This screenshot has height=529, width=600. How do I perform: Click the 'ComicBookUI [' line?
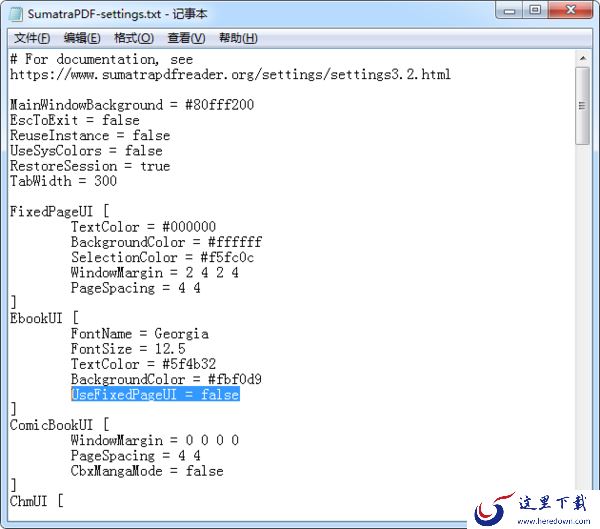pos(59,425)
